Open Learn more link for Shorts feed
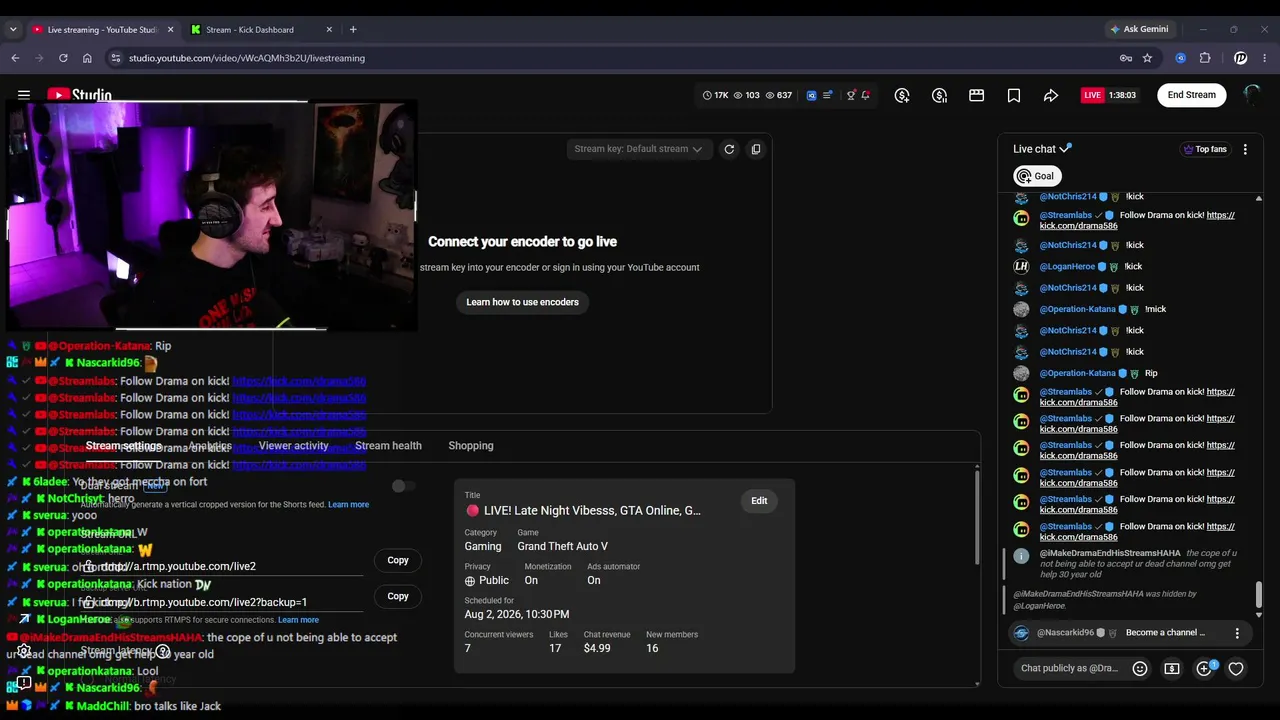 tap(348, 505)
